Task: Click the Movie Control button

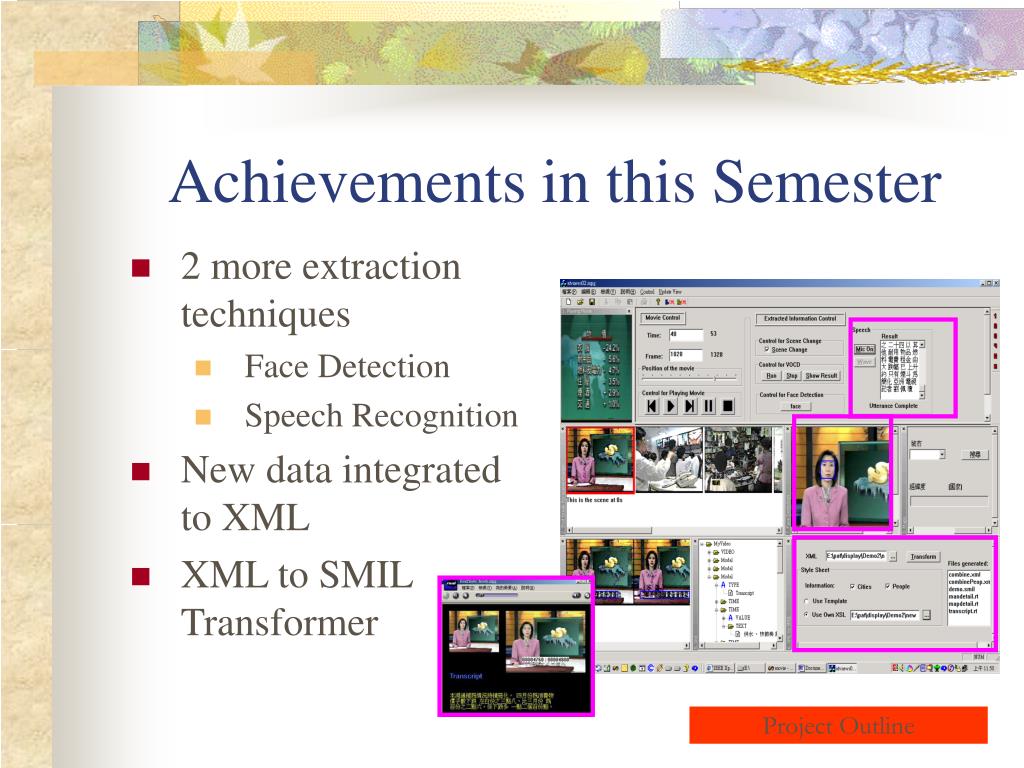Action: click(x=662, y=318)
